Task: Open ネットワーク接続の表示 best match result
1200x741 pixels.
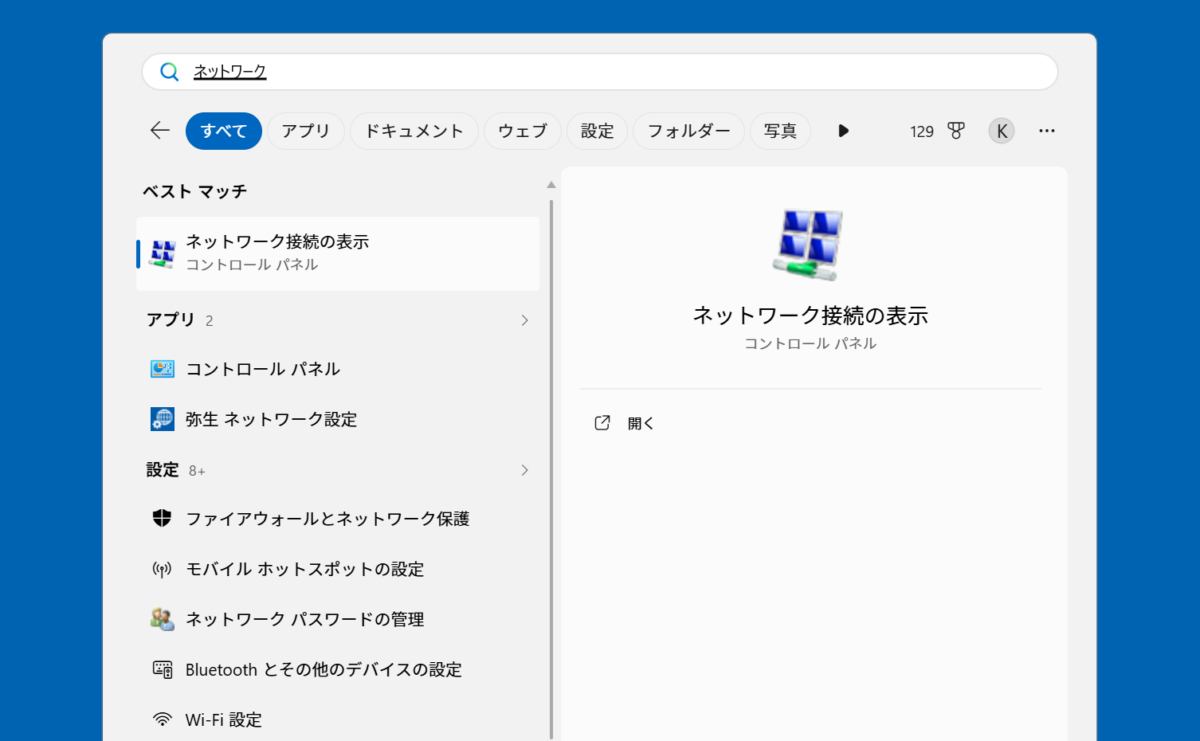Action: (338, 253)
